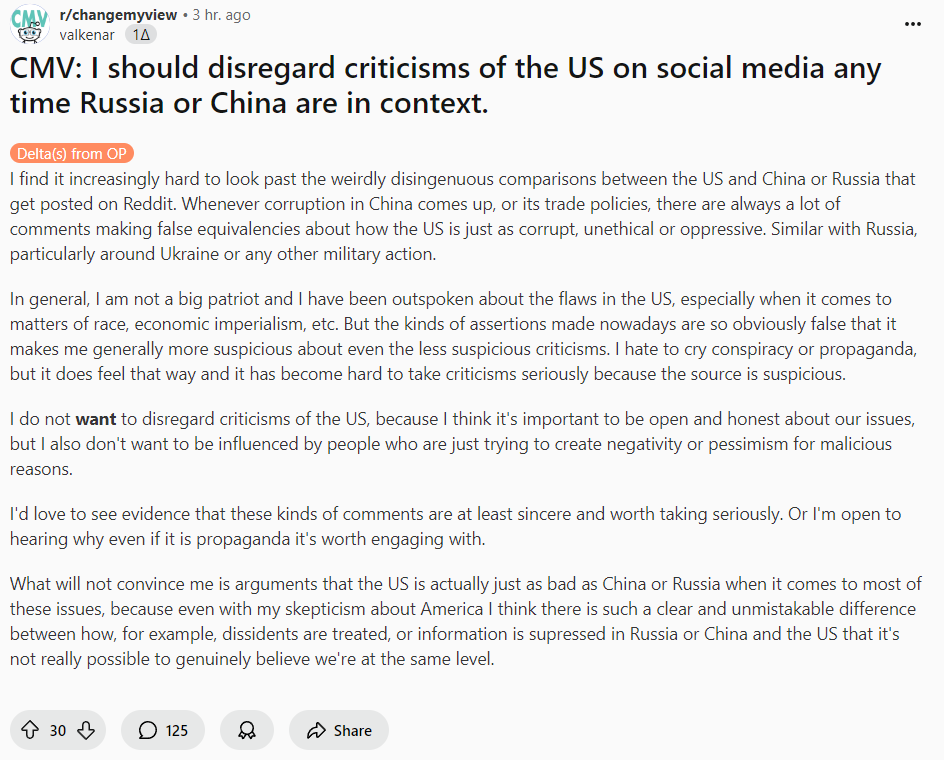
Task: Click the 3 hr. ago timestamp
Action: click(221, 15)
